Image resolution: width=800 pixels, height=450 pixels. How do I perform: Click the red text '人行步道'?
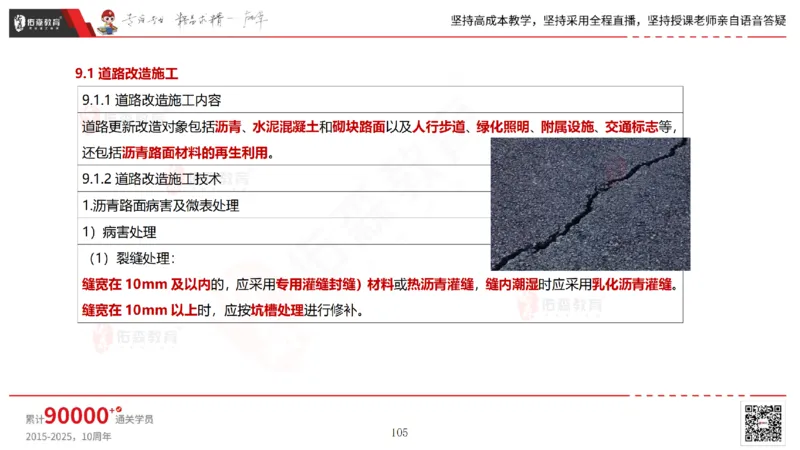[438, 127]
